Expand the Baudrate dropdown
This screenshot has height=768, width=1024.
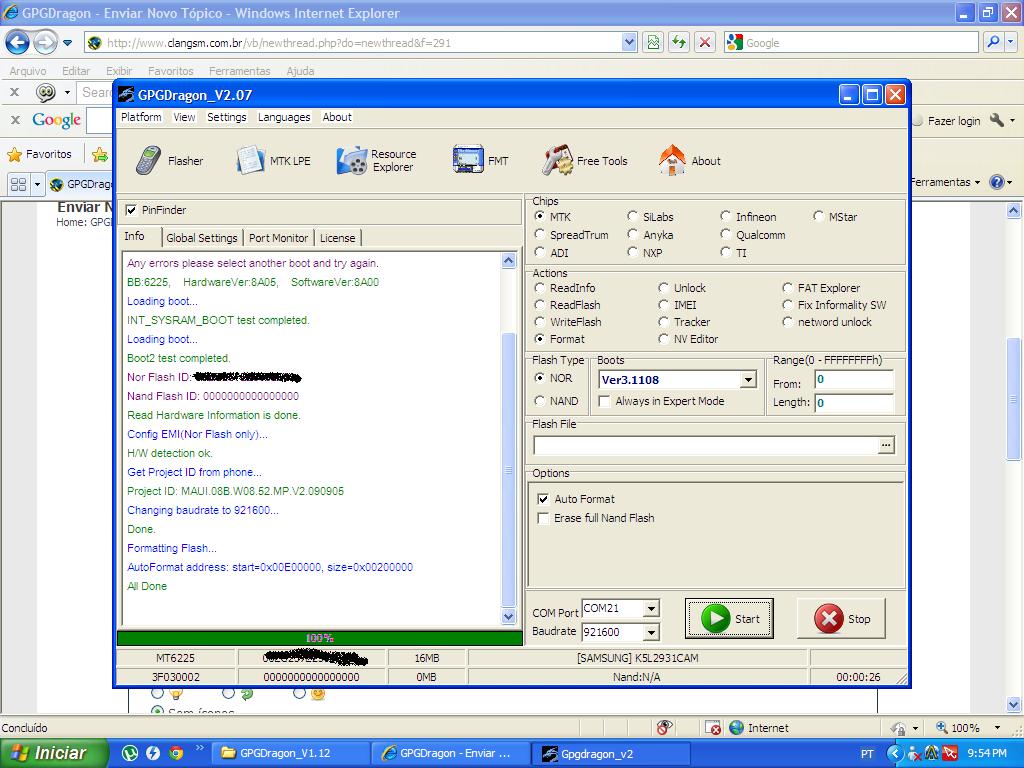650,632
